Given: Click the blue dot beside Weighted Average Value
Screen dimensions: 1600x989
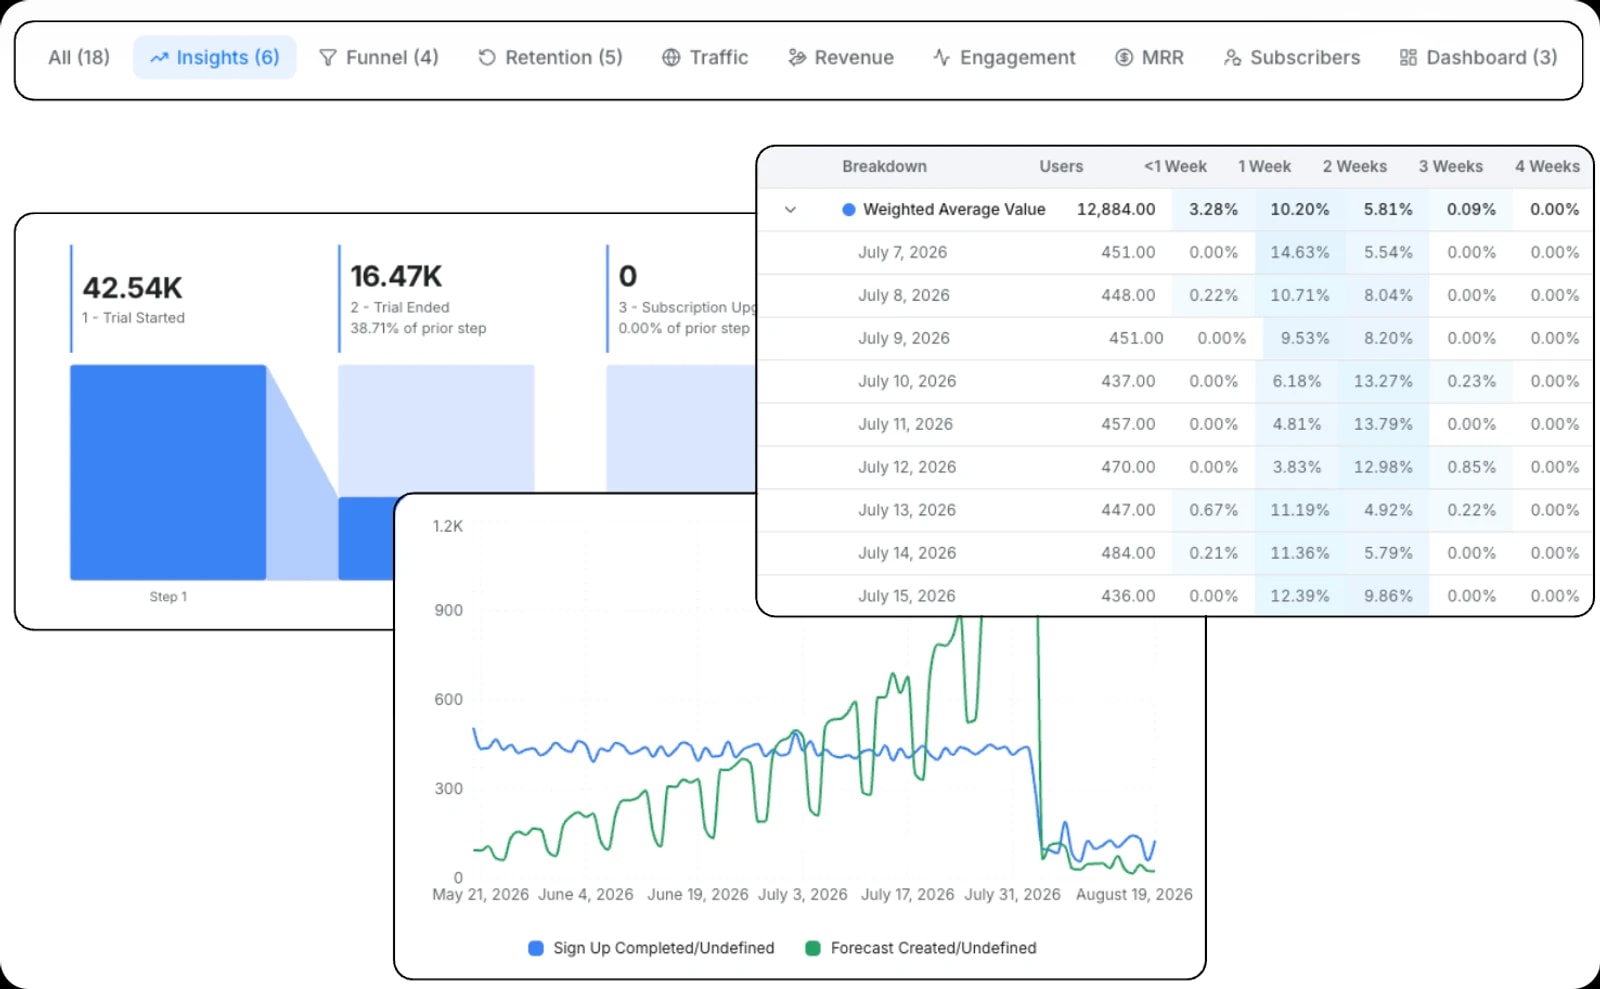Looking at the screenshot, I should coord(849,210).
